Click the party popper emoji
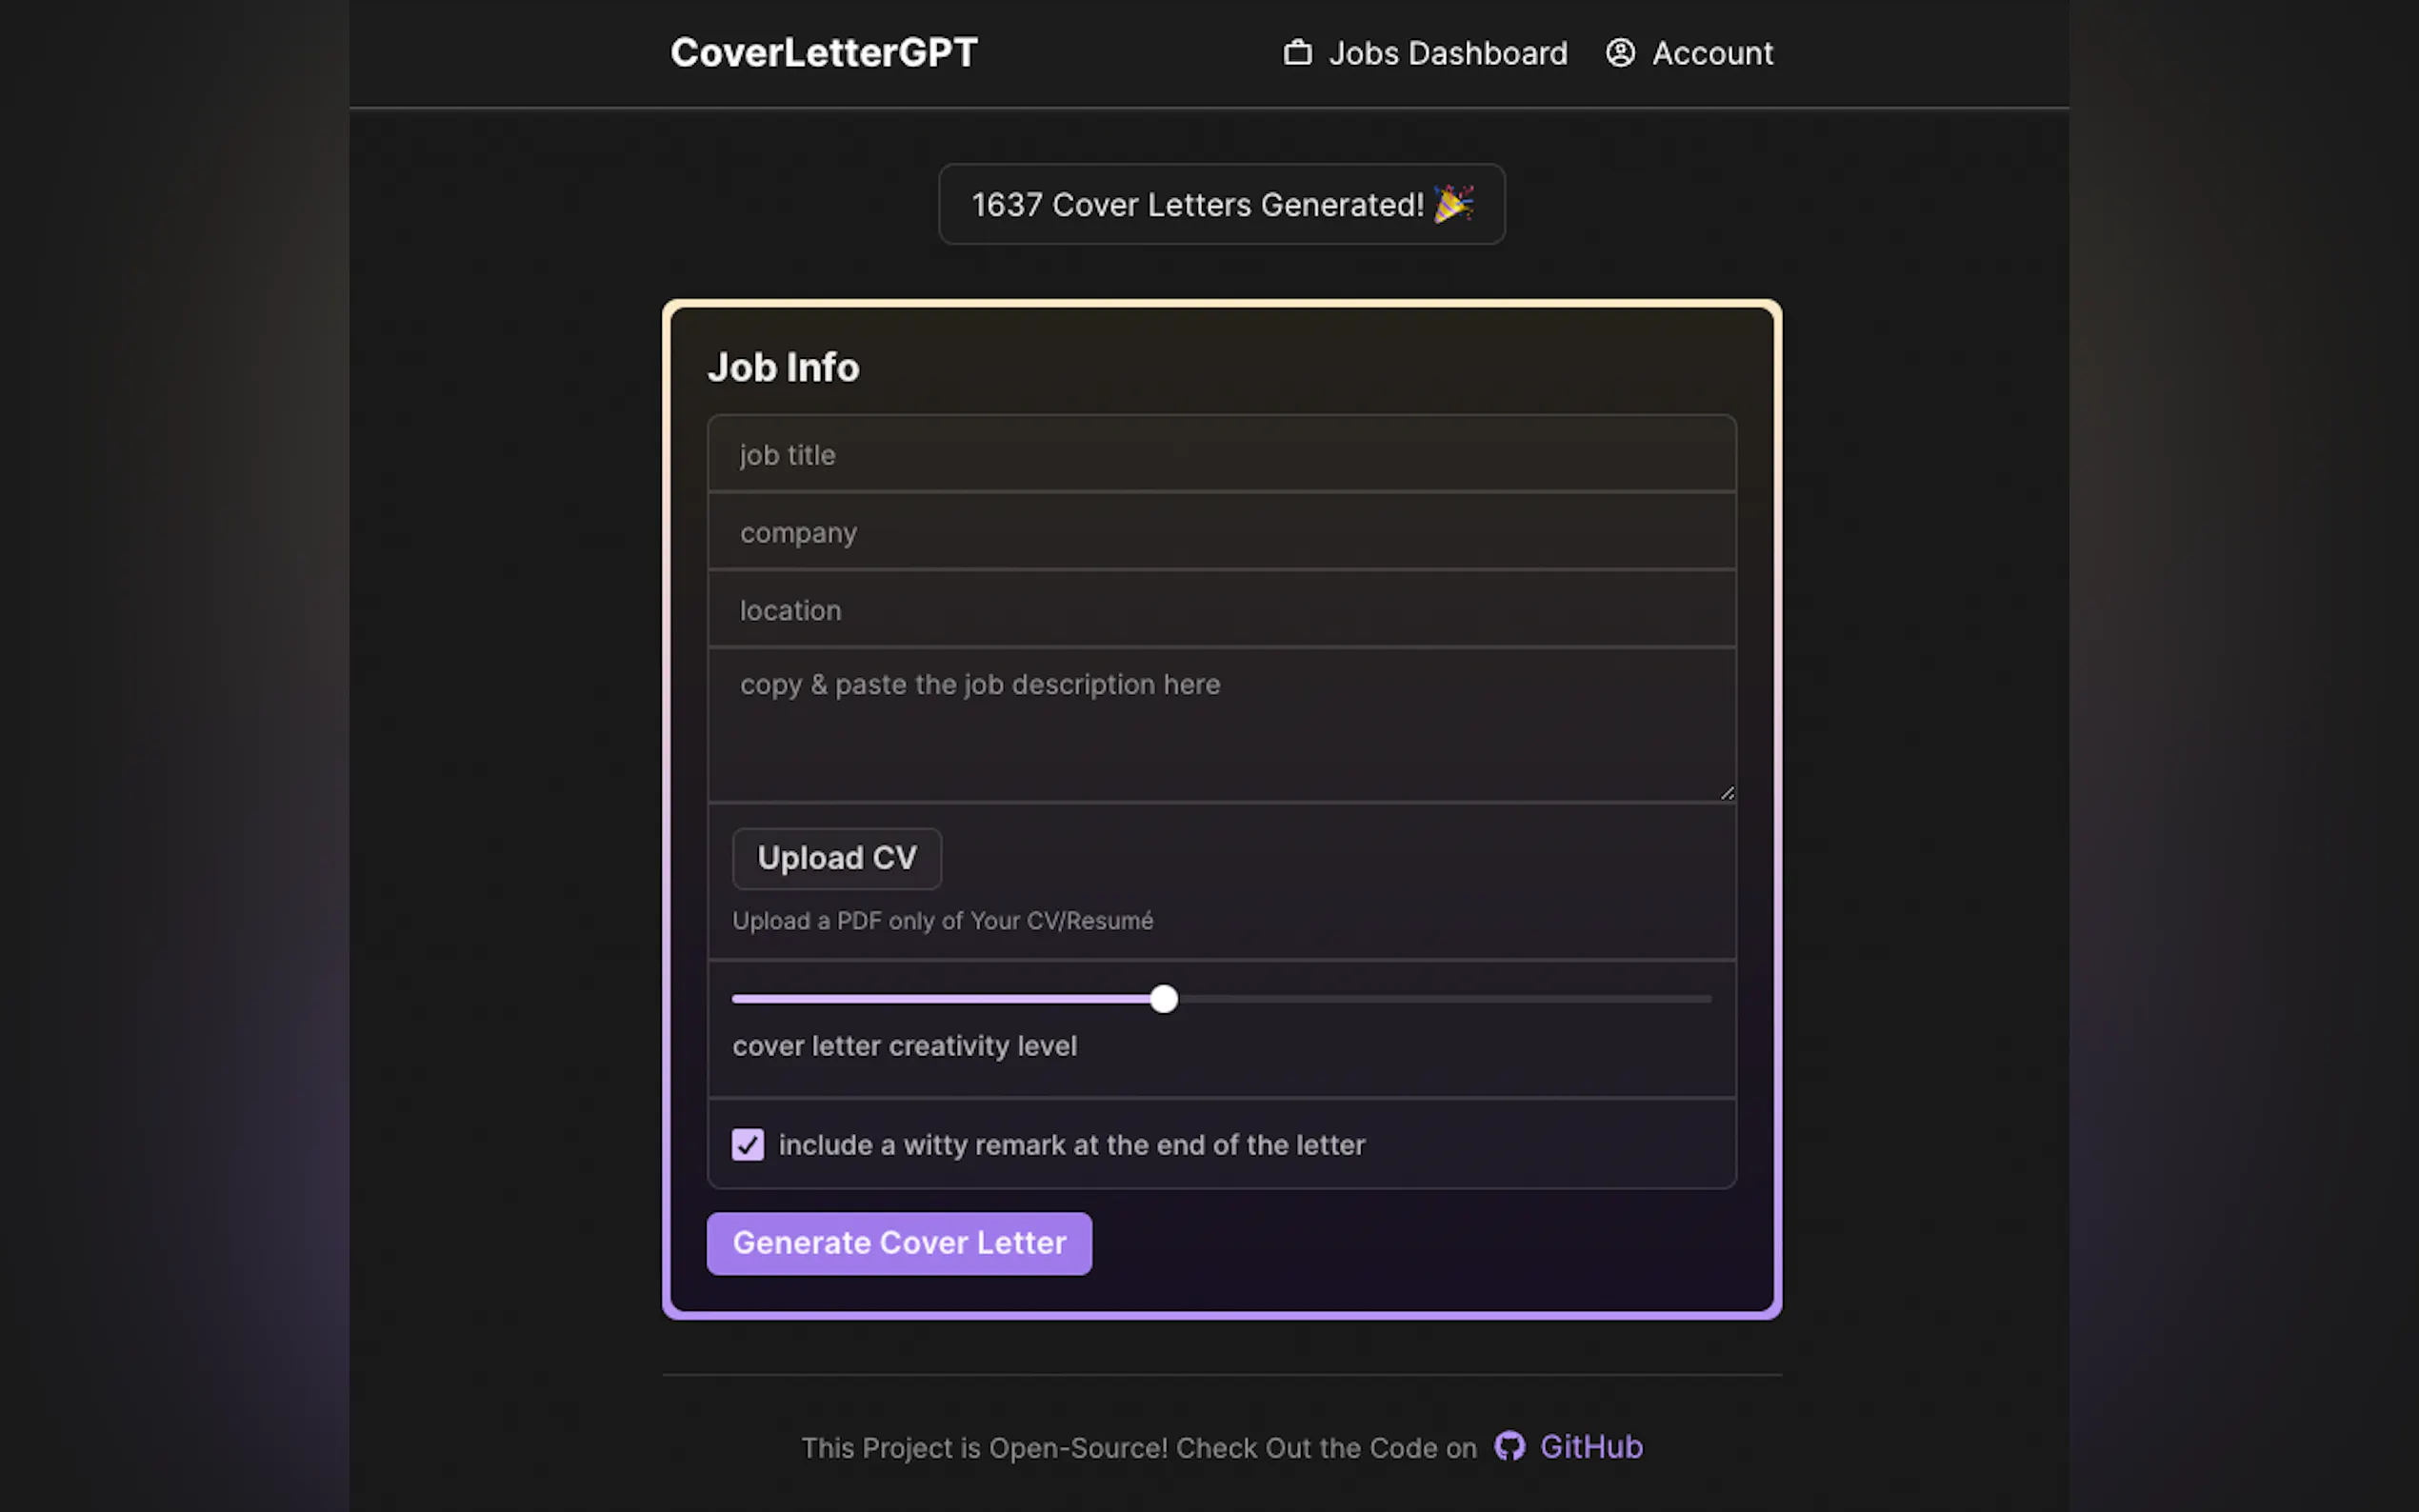Screen dimensions: 2419x1512 coord(1453,204)
